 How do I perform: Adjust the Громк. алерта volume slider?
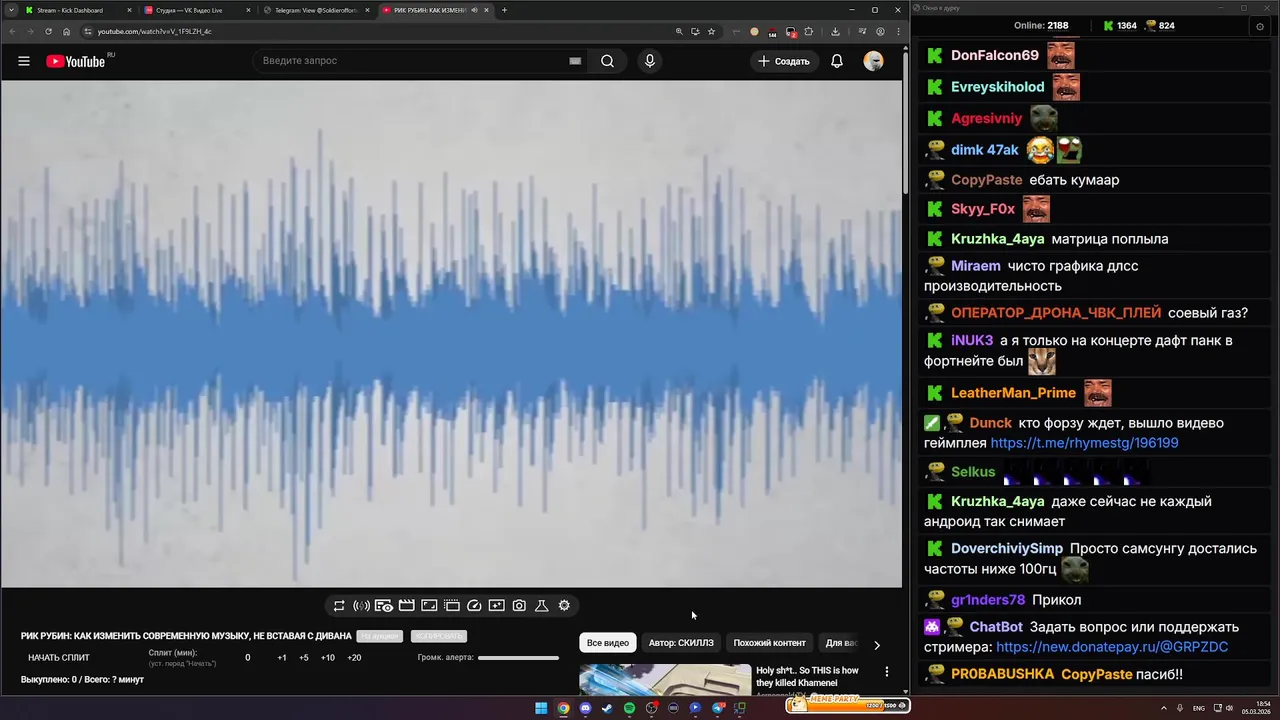click(518, 658)
